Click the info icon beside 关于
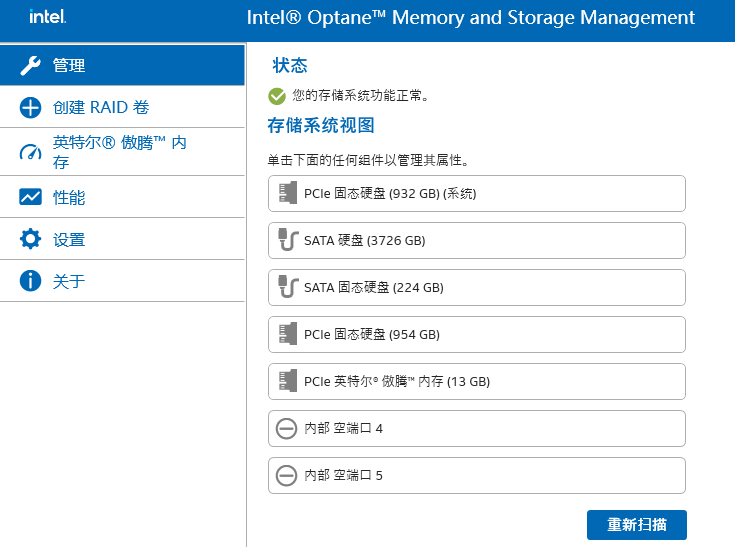Image resolution: width=735 pixels, height=547 pixels. 30,282
